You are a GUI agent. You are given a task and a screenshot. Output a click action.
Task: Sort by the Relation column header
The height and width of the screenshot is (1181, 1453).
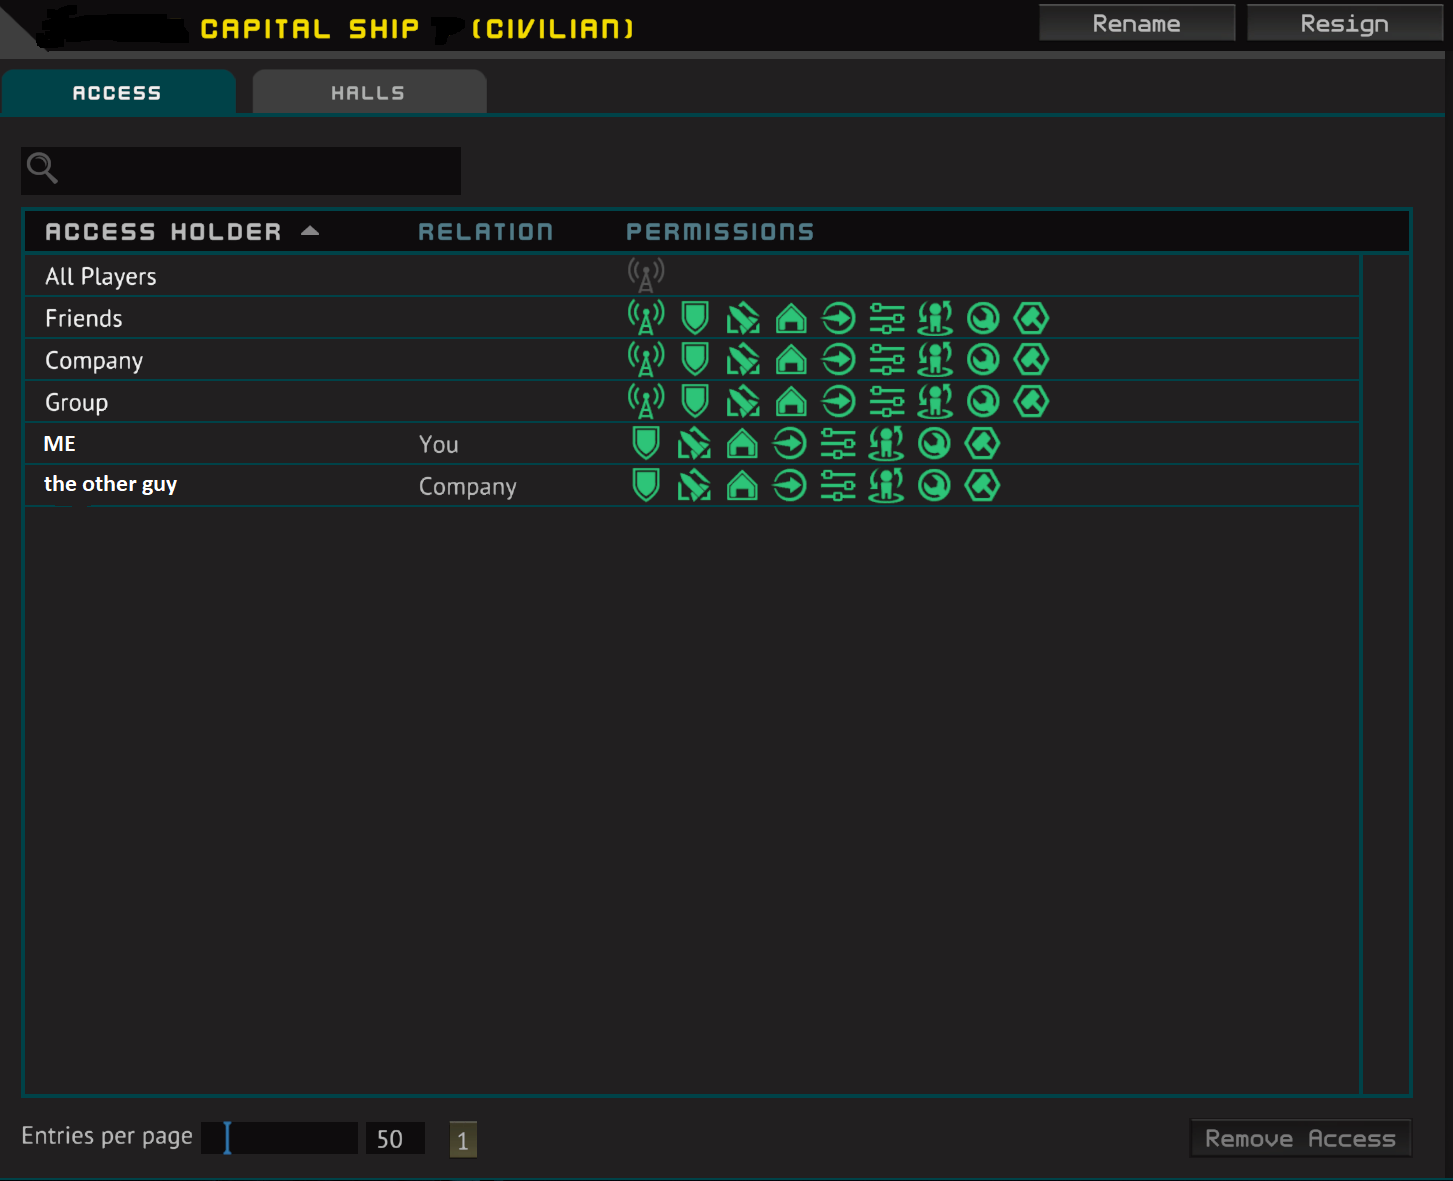click(485, 232)
